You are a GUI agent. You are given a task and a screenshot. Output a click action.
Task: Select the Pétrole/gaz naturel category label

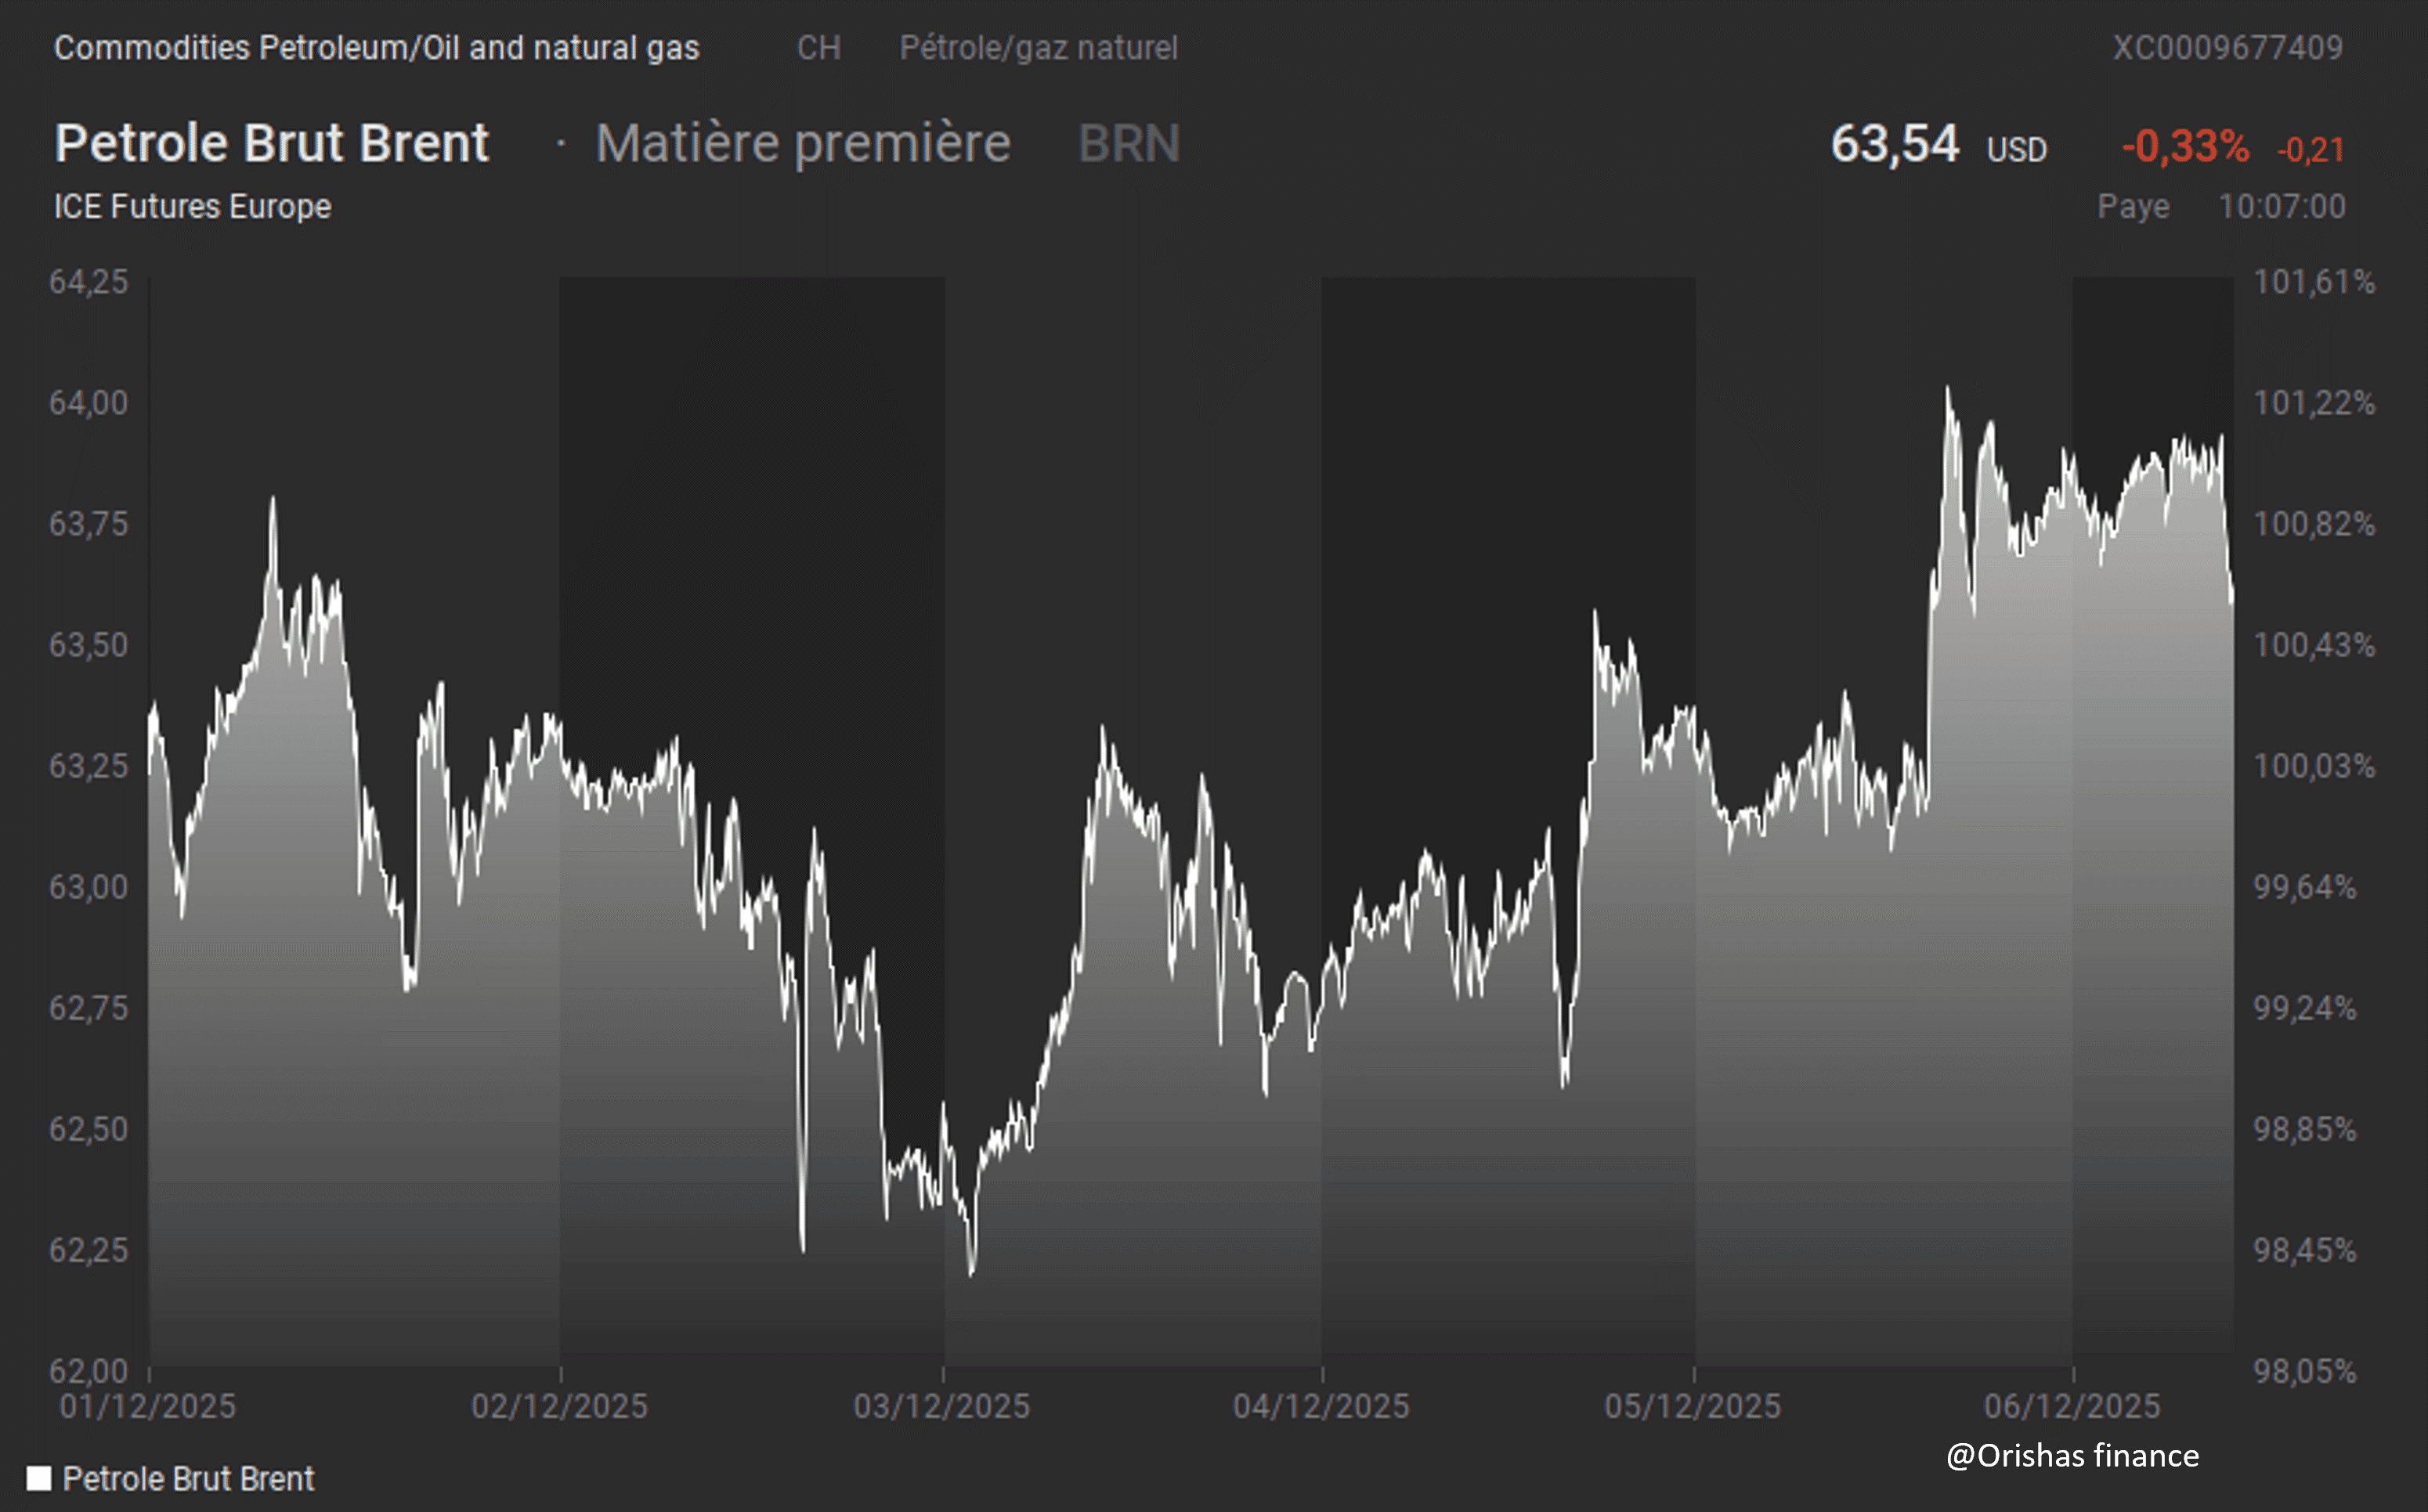coord(1038,48)
